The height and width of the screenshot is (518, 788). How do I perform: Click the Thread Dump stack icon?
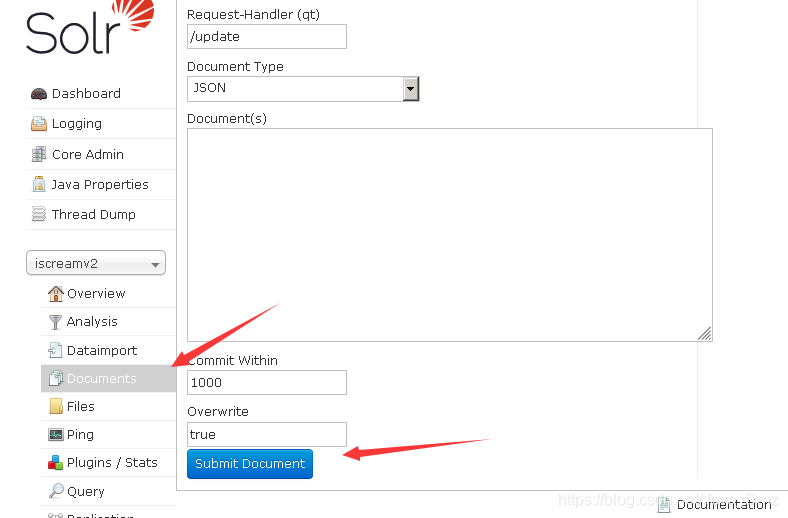tap(39, 215)
